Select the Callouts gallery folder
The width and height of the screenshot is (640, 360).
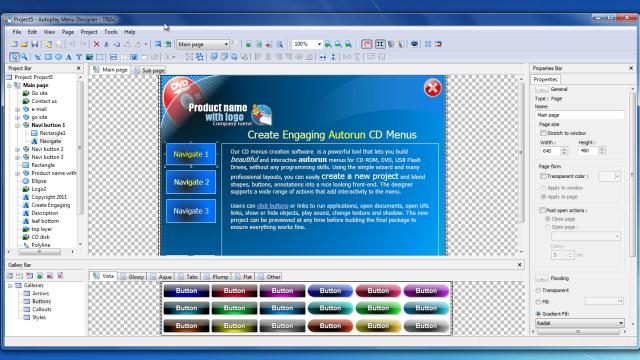tap(42, 309)
